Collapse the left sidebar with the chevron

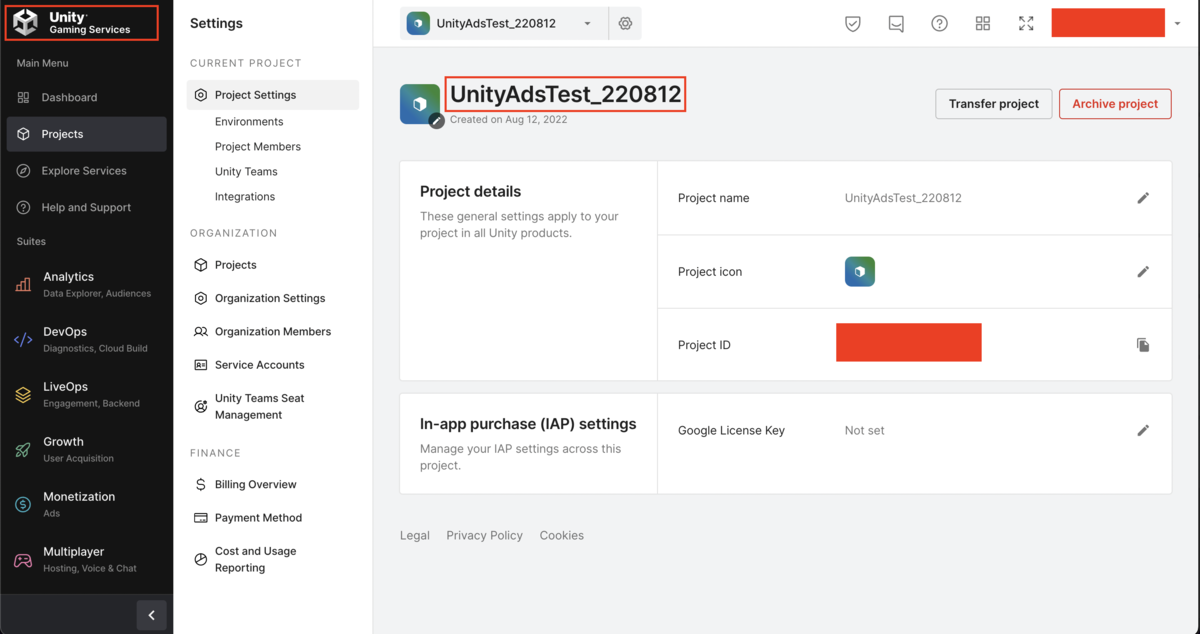coord(151,615)
